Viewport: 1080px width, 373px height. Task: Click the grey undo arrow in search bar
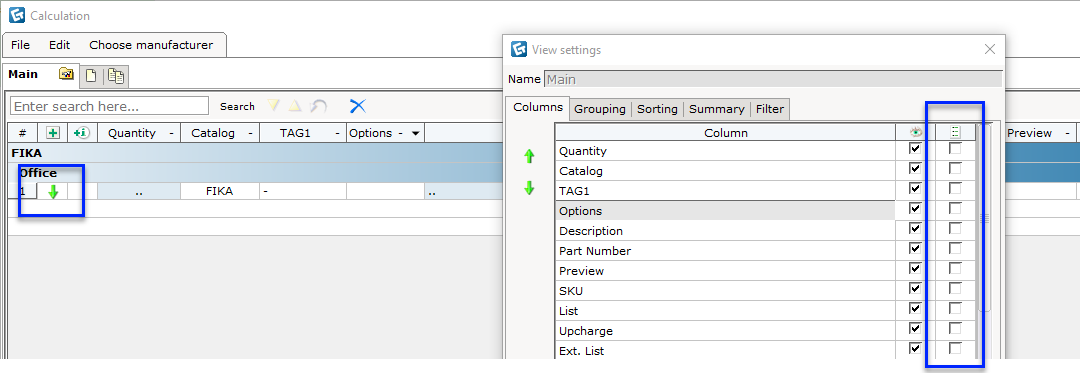click(x=318, y=106)
